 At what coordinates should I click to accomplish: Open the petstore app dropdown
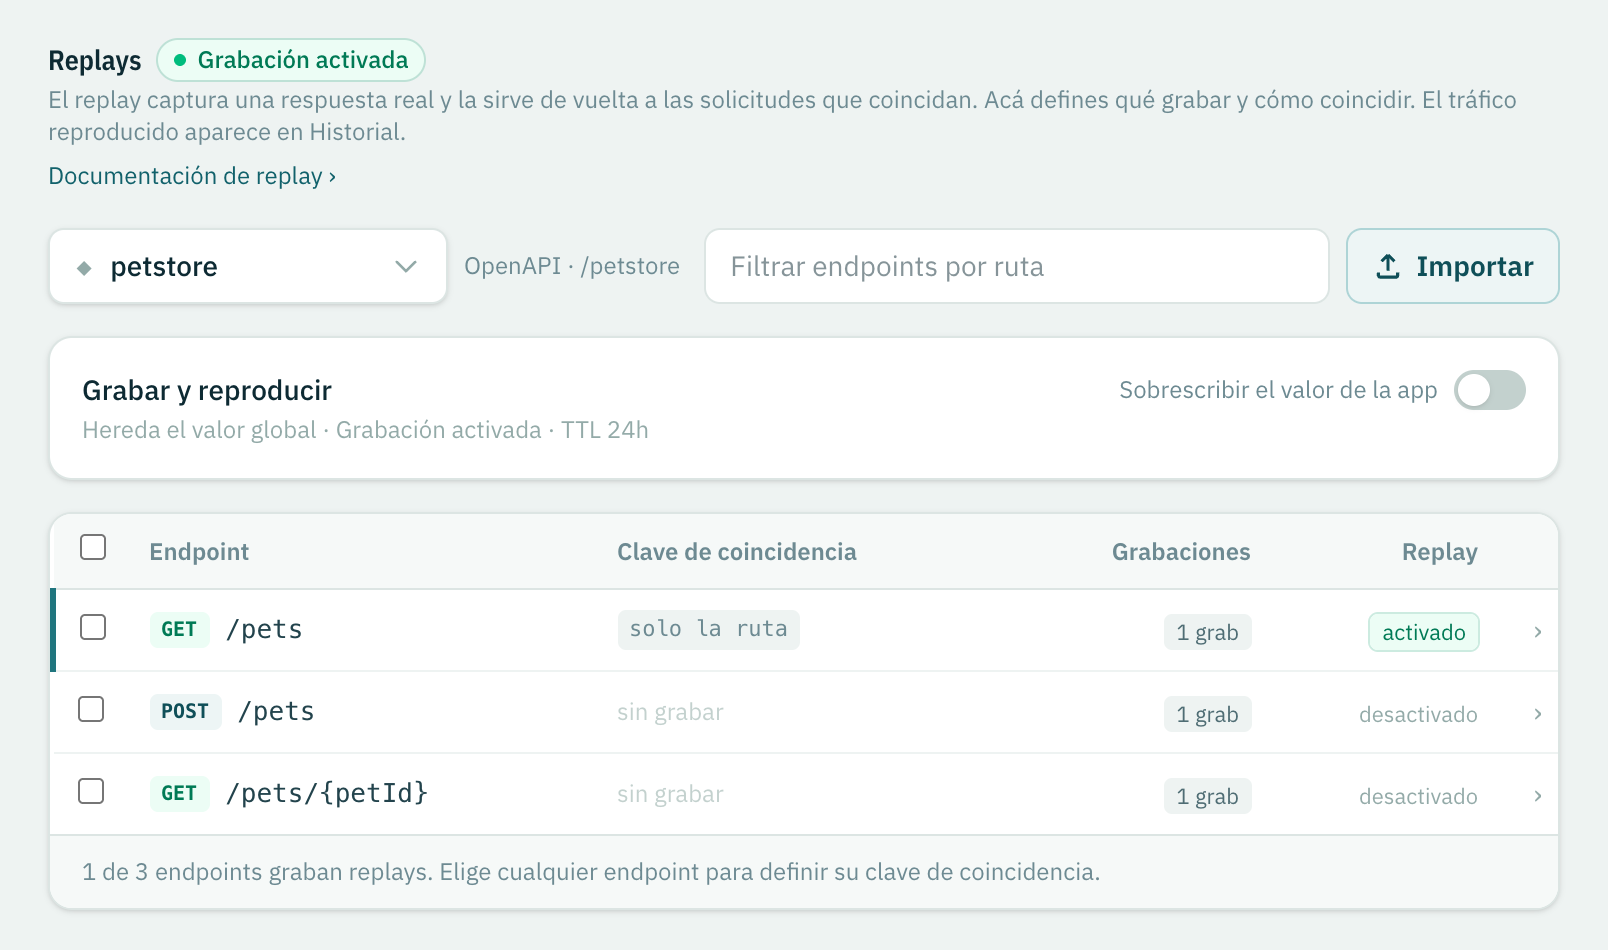(x=248, y=266)
